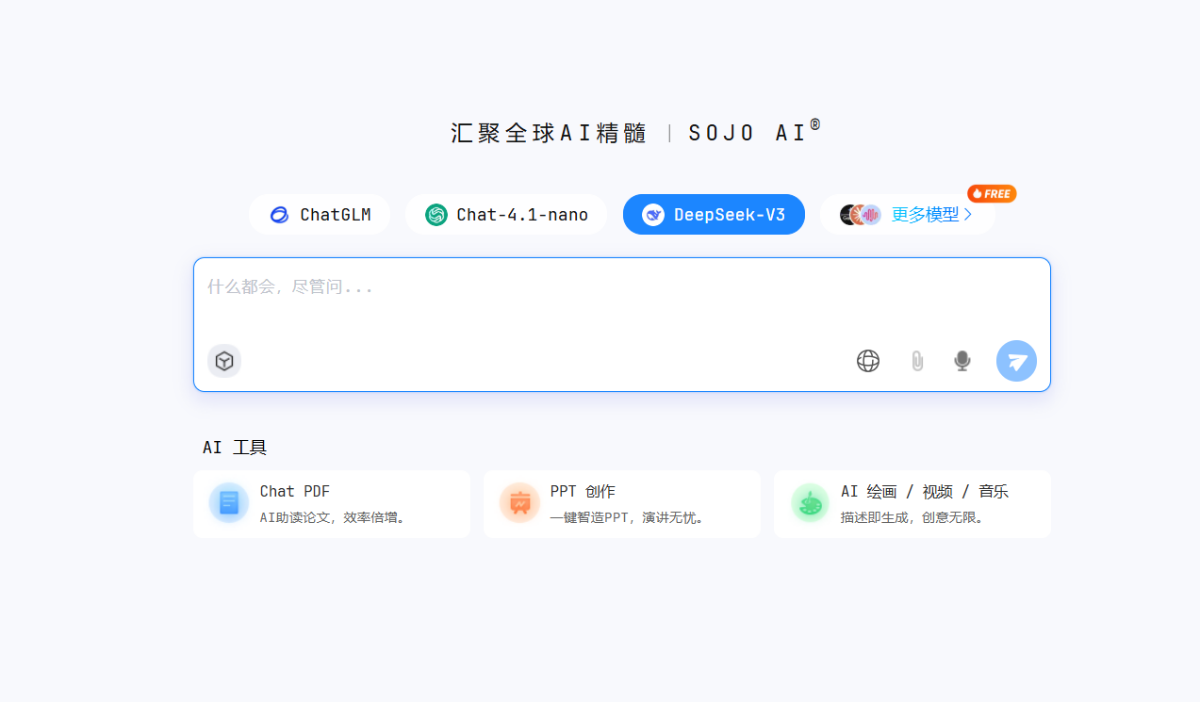Toggle web search globe icon

868,361
